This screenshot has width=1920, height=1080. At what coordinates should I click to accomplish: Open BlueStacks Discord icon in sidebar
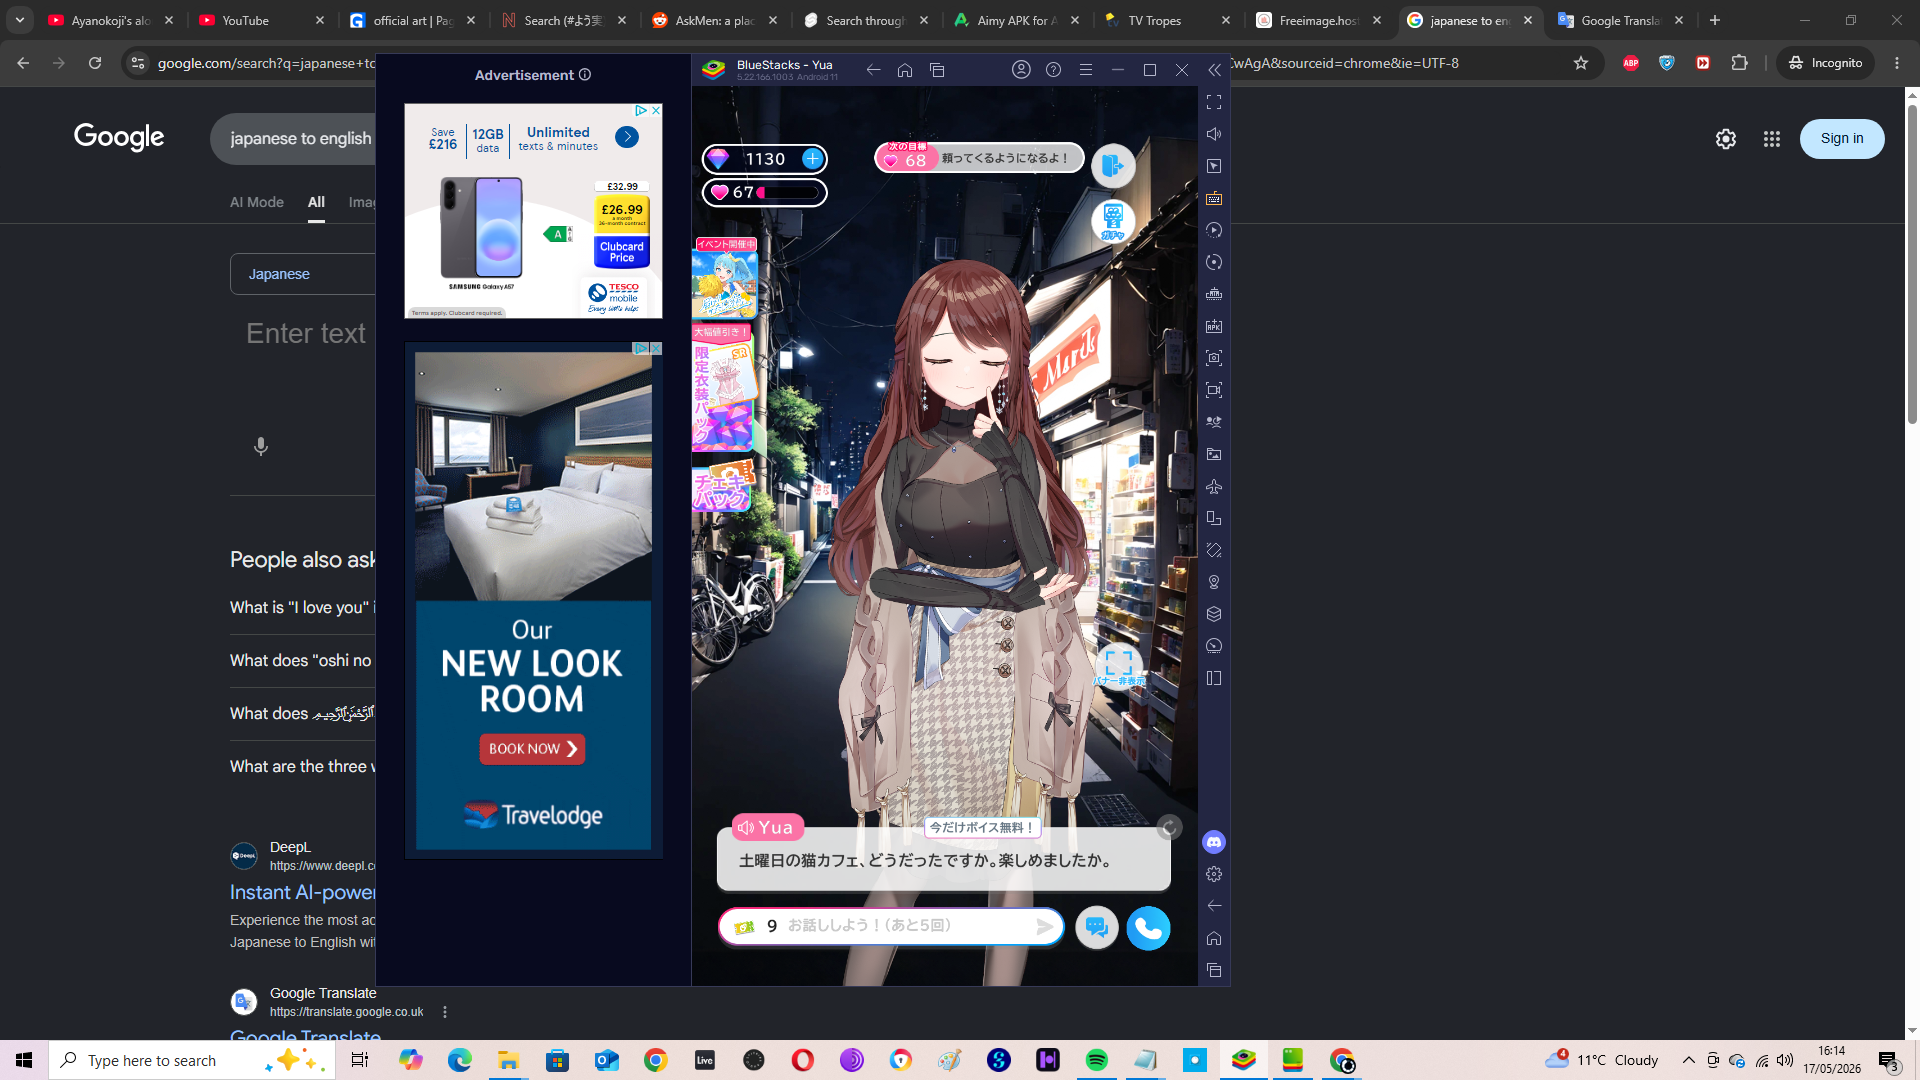pyautogui.click(x=1214, y=842)
